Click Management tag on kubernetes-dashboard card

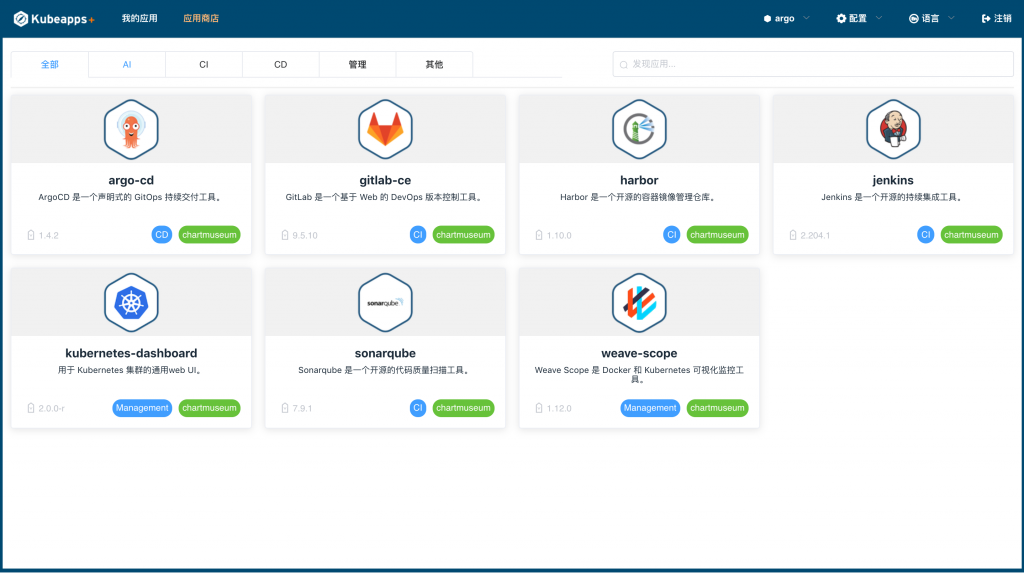coord(142,408)
